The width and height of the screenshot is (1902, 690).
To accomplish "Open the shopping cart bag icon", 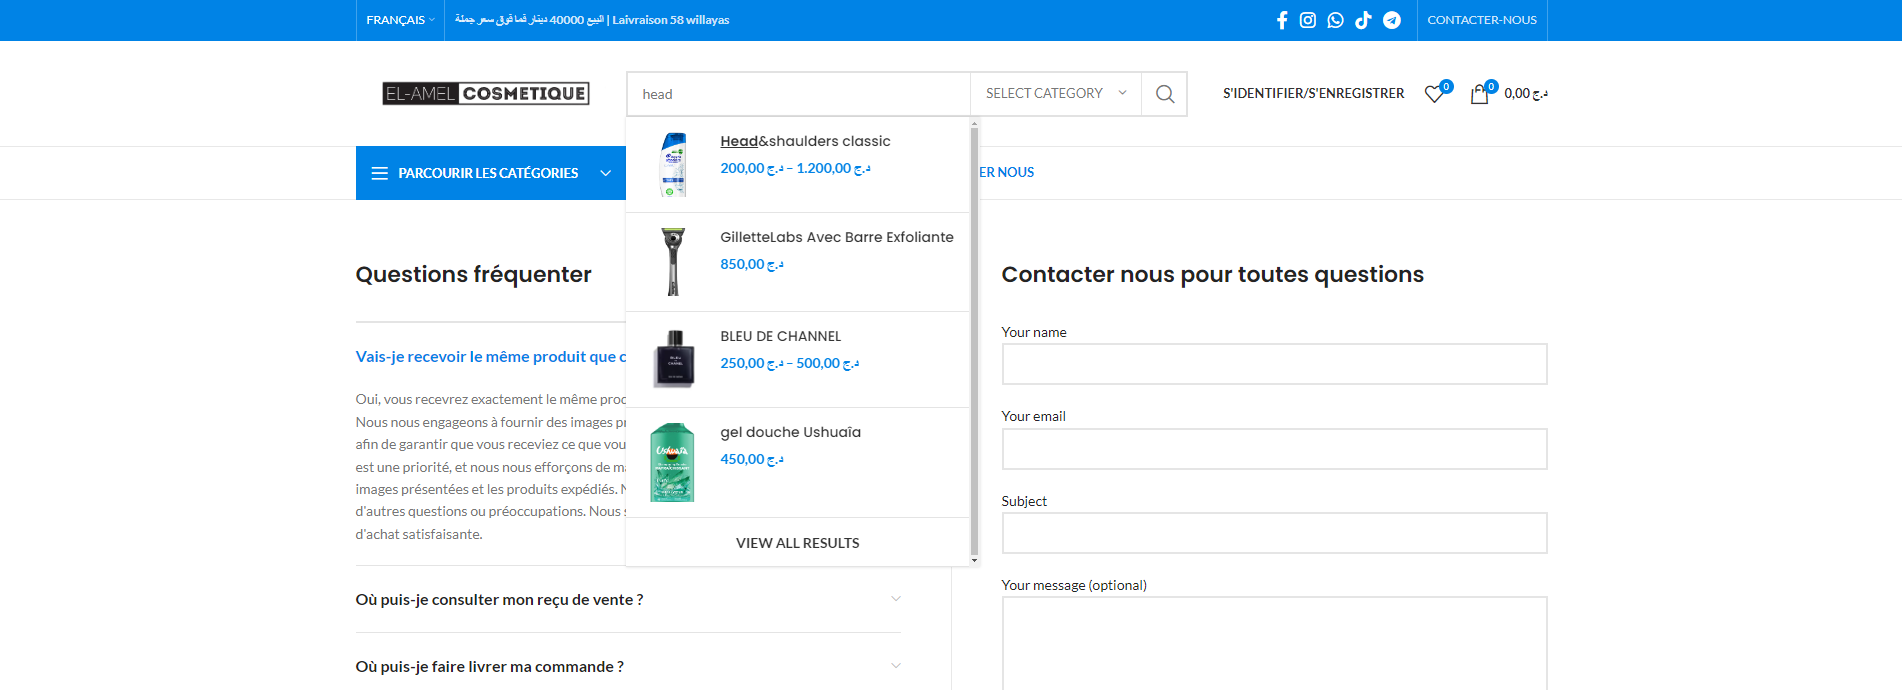I will click(1479, 95).
